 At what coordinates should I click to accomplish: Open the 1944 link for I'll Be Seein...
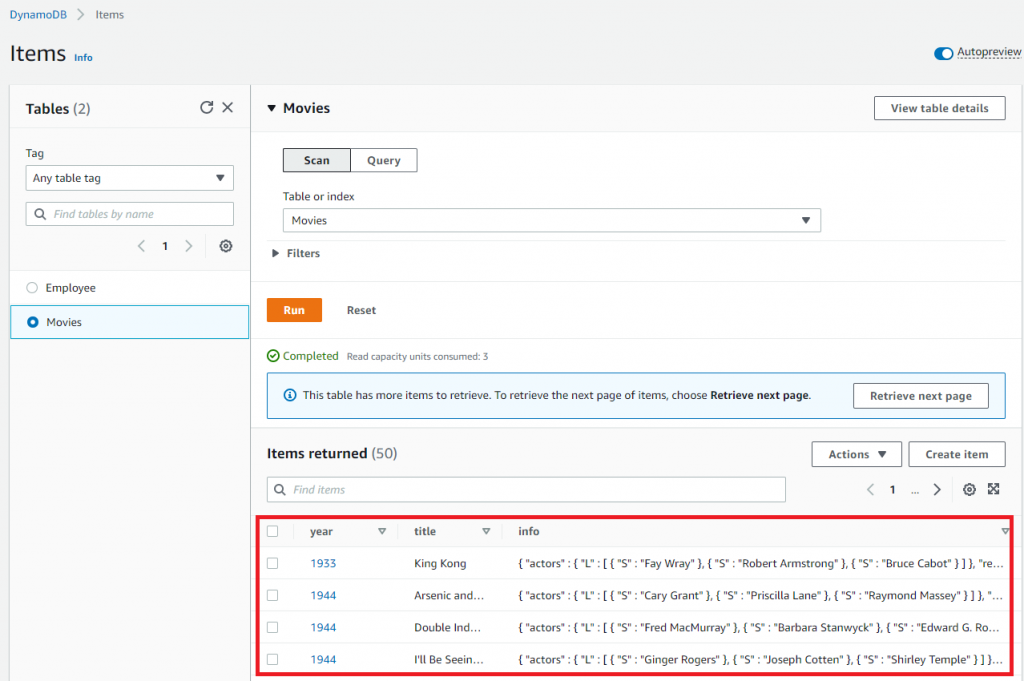pyautogui.click(x=323, y=659)
